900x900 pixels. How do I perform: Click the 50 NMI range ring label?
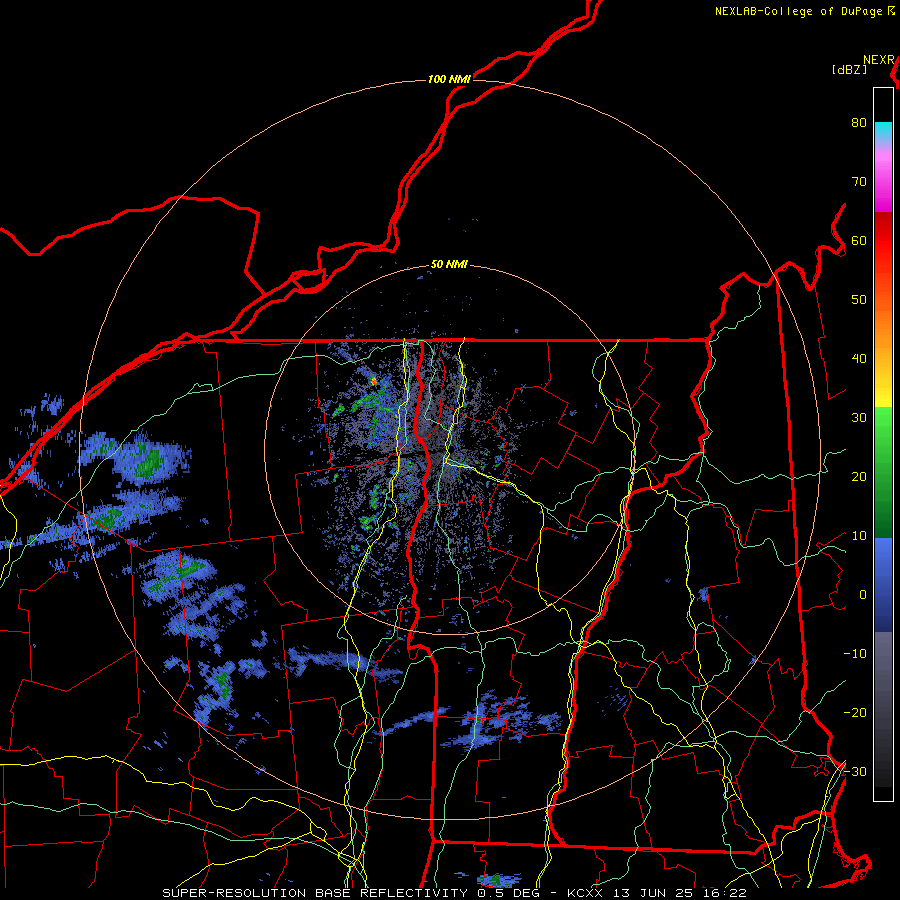point(449,265)
